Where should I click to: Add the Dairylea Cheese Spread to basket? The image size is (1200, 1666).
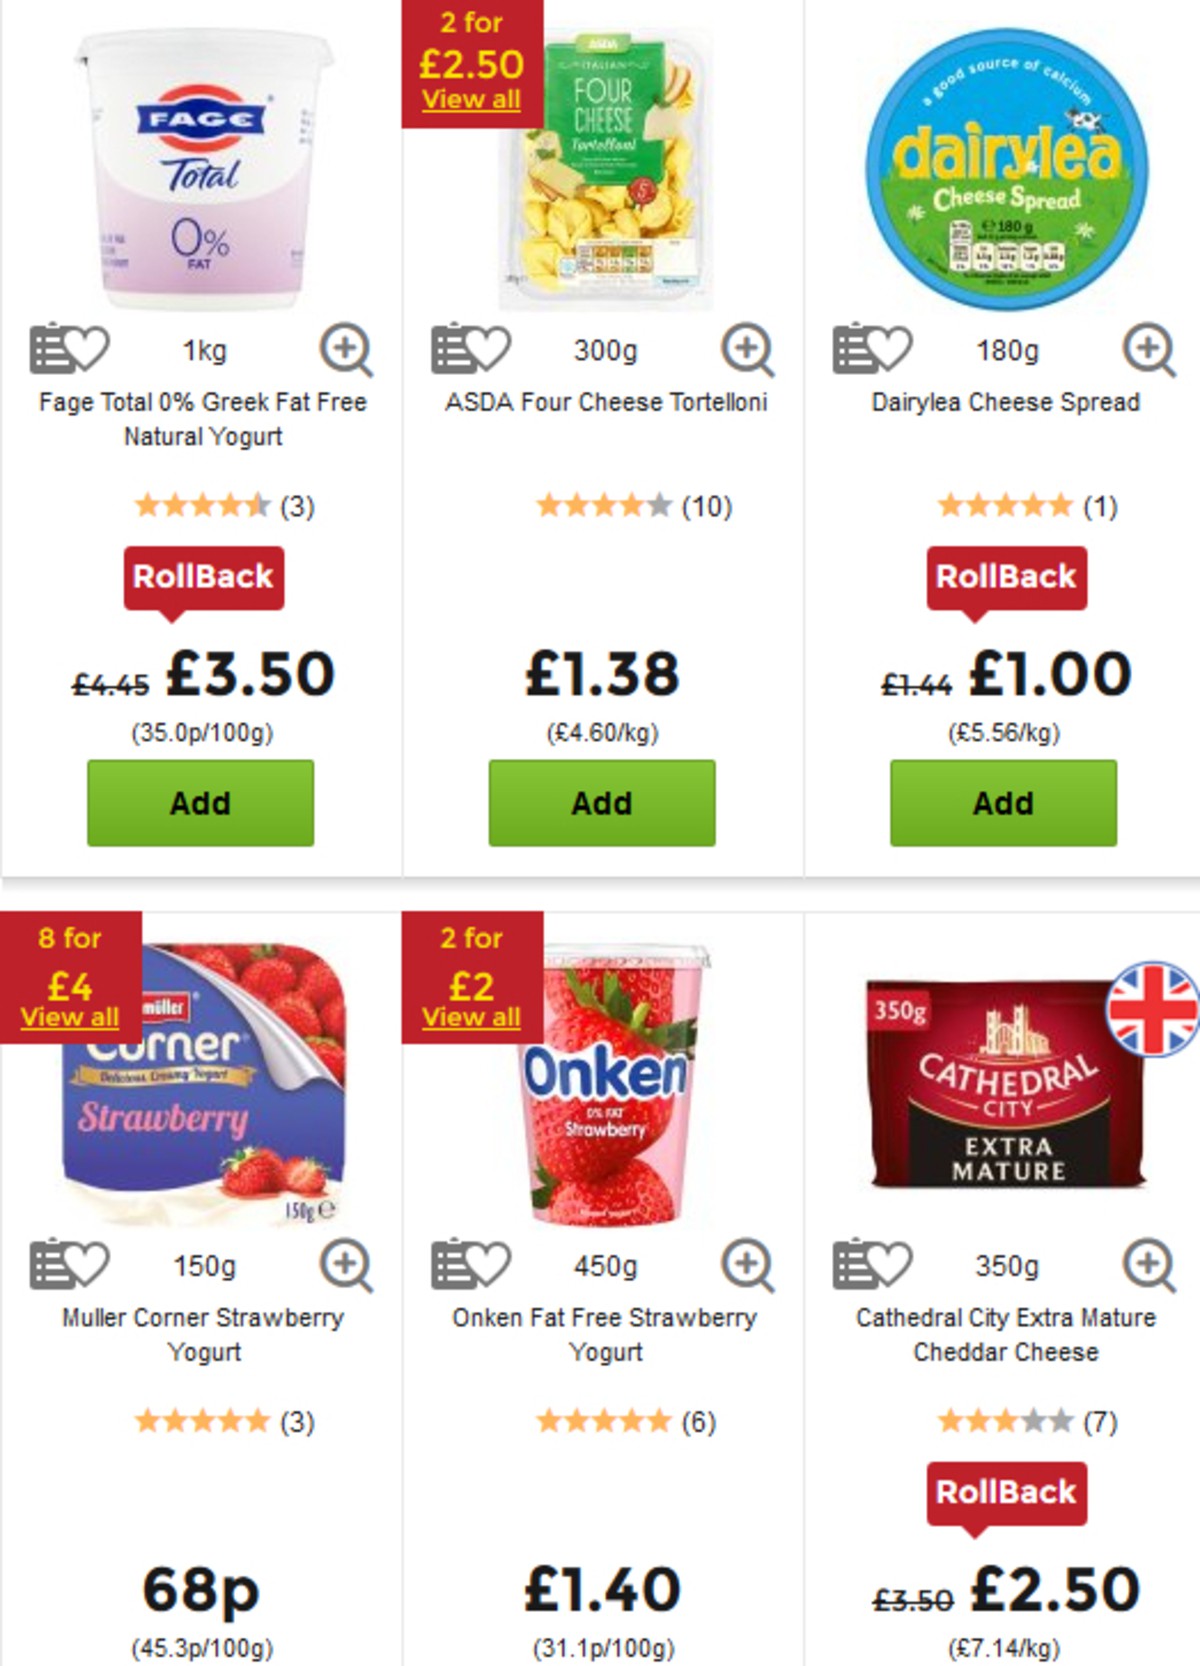(x=1002, y=803)
